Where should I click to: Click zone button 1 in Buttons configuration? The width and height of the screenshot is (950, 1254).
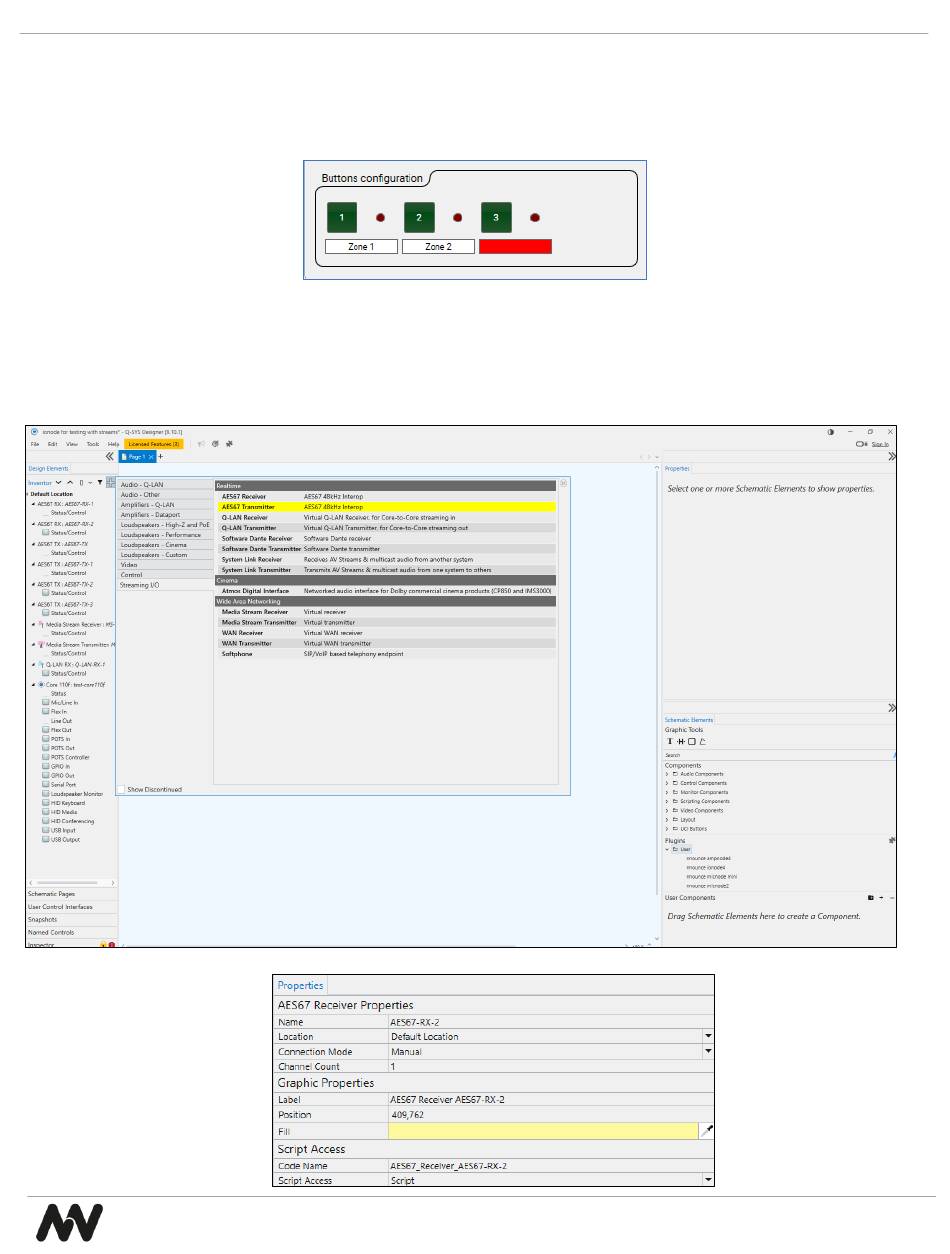(x=342, y=217)
